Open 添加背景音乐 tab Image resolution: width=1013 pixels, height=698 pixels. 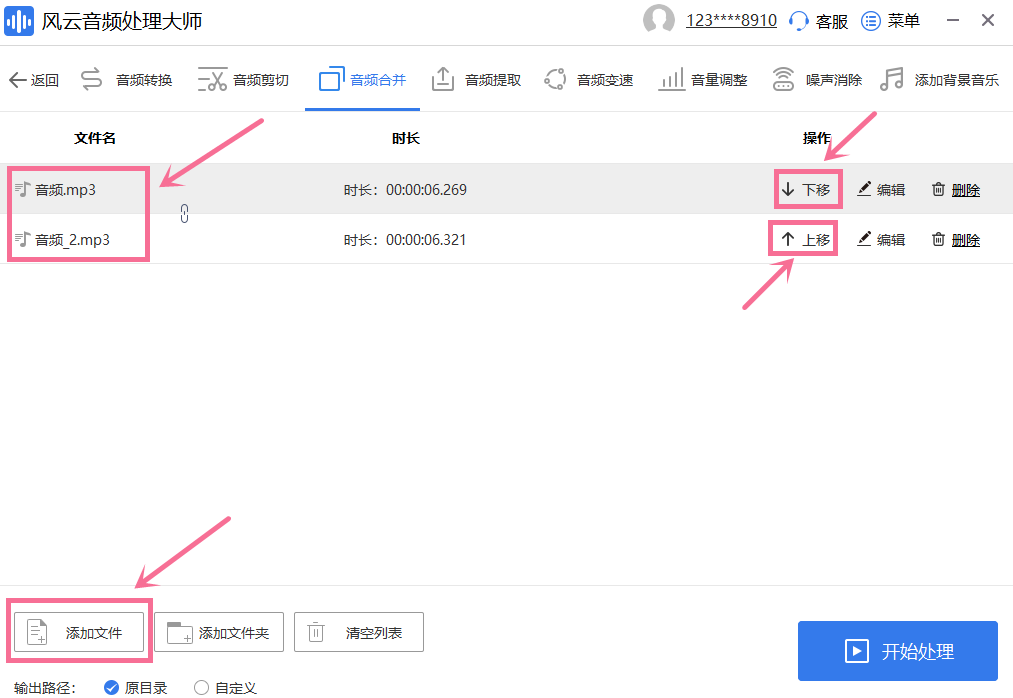(x=940, y=80)
